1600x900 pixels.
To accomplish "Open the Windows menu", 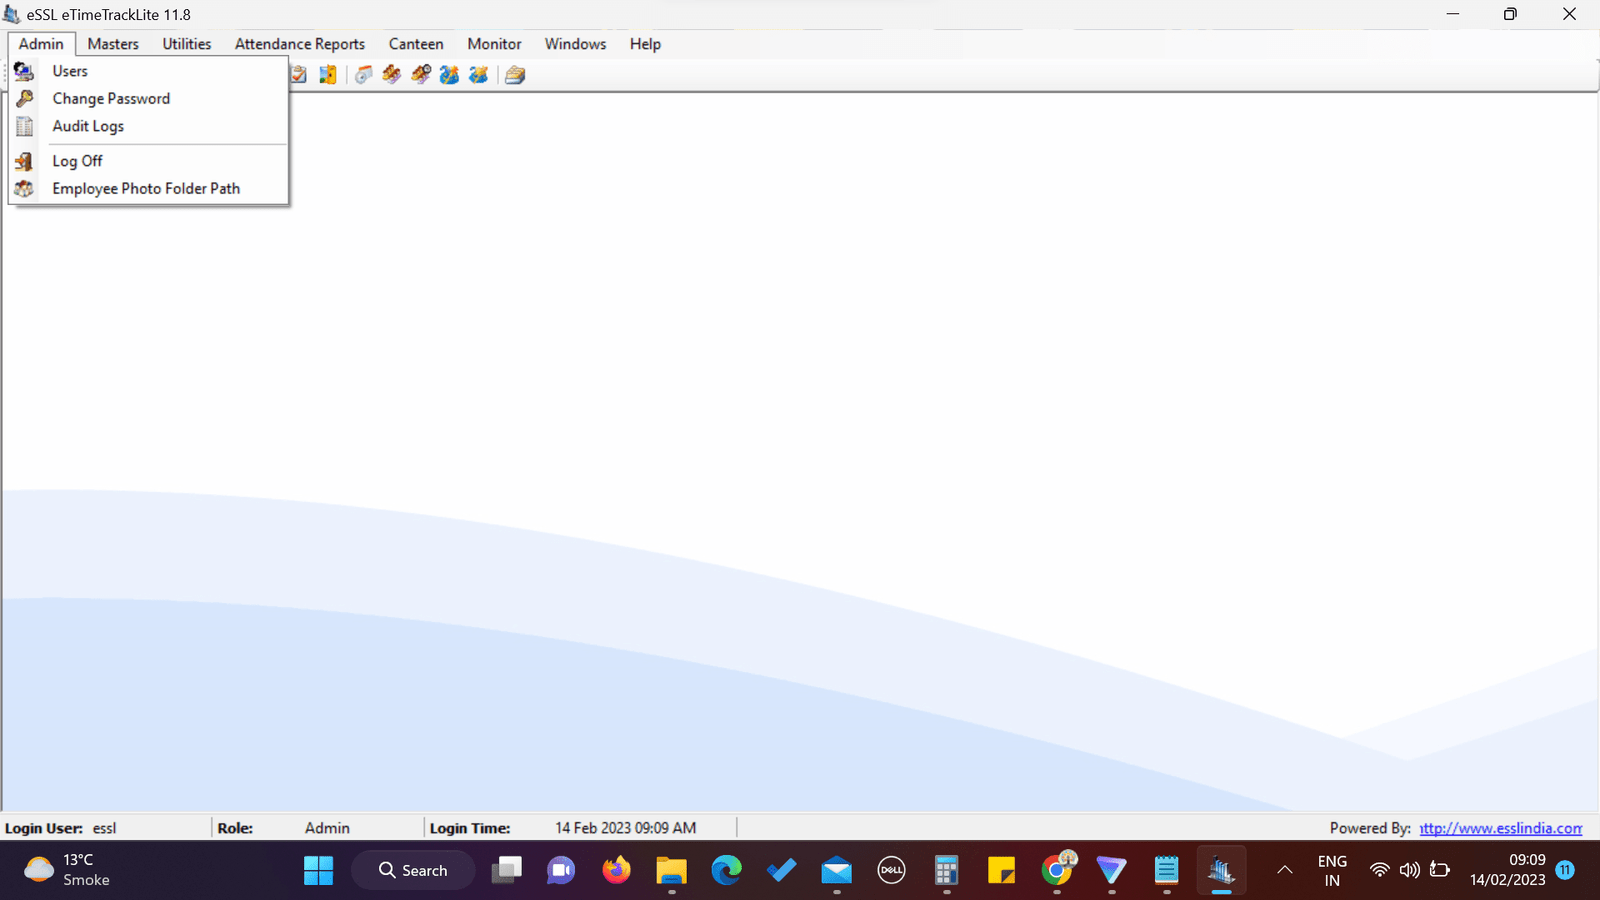I will click(x=575, y=44).
